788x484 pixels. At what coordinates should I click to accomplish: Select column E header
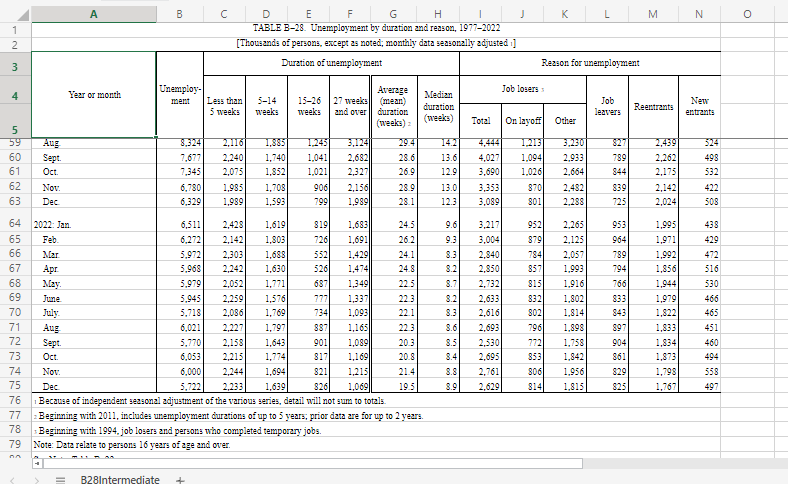pyautogui.click(x=309, y=15)
